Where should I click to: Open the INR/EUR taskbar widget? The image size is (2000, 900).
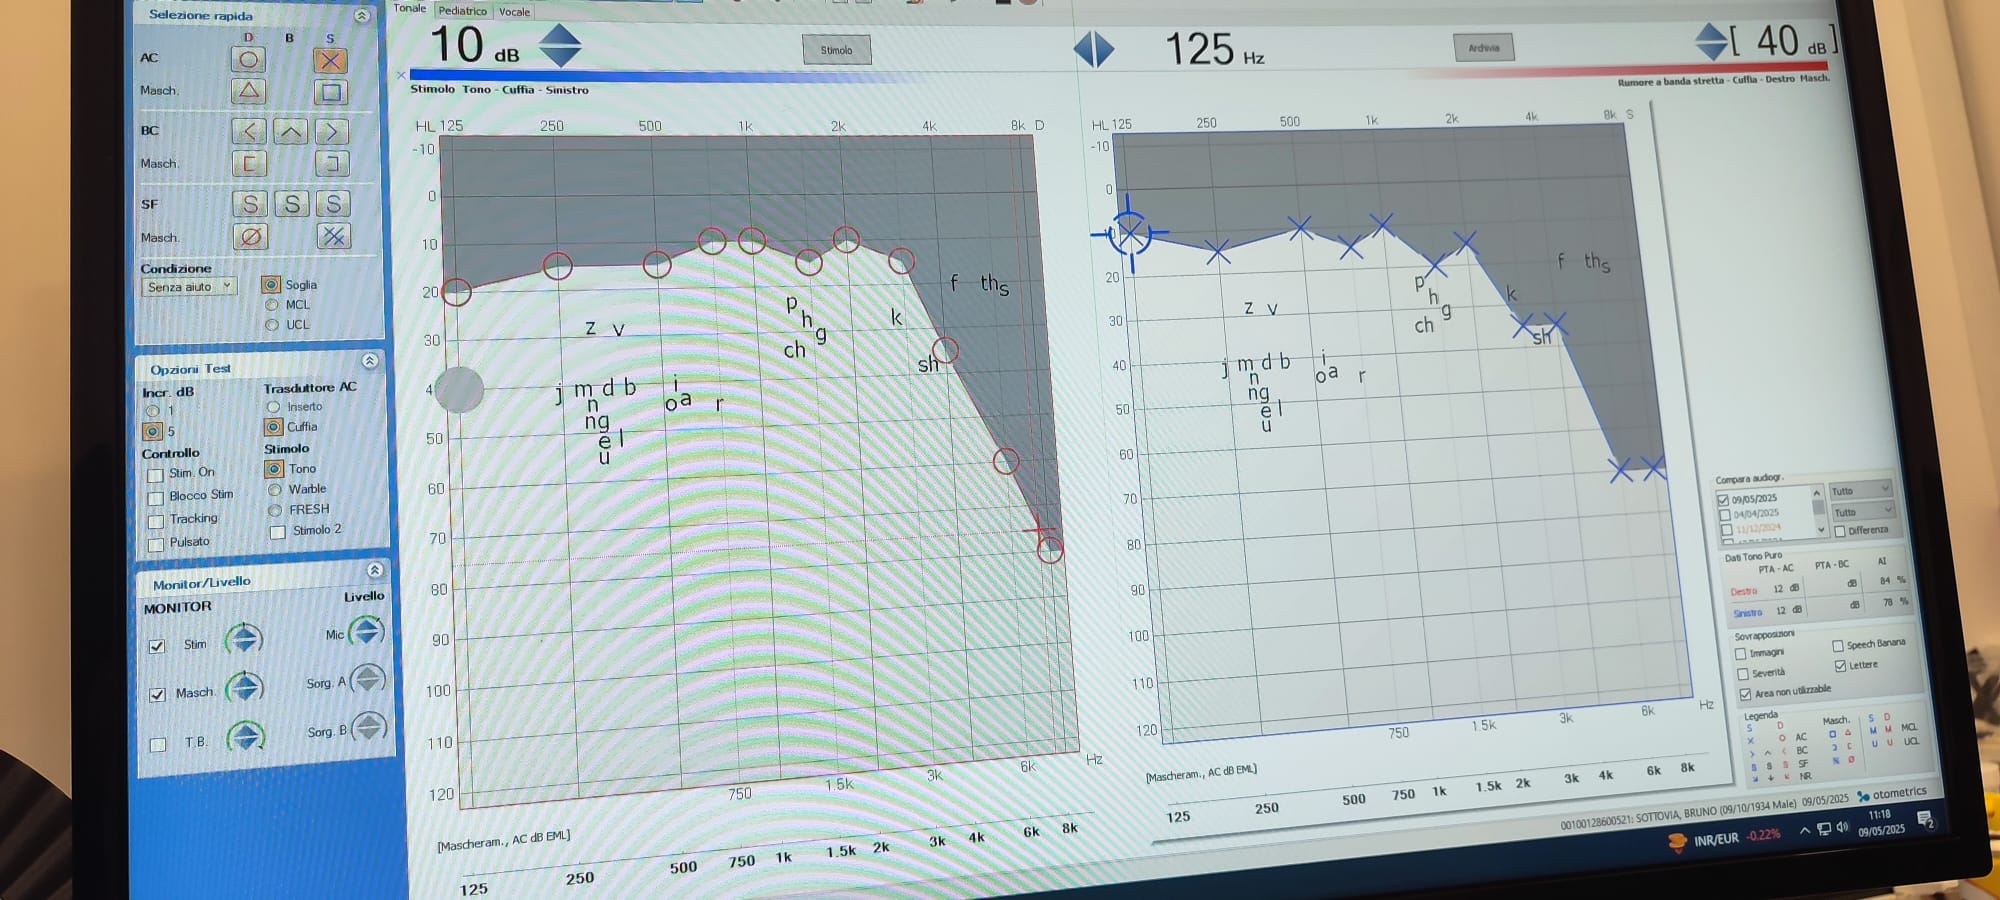[x=1724, y=838]
